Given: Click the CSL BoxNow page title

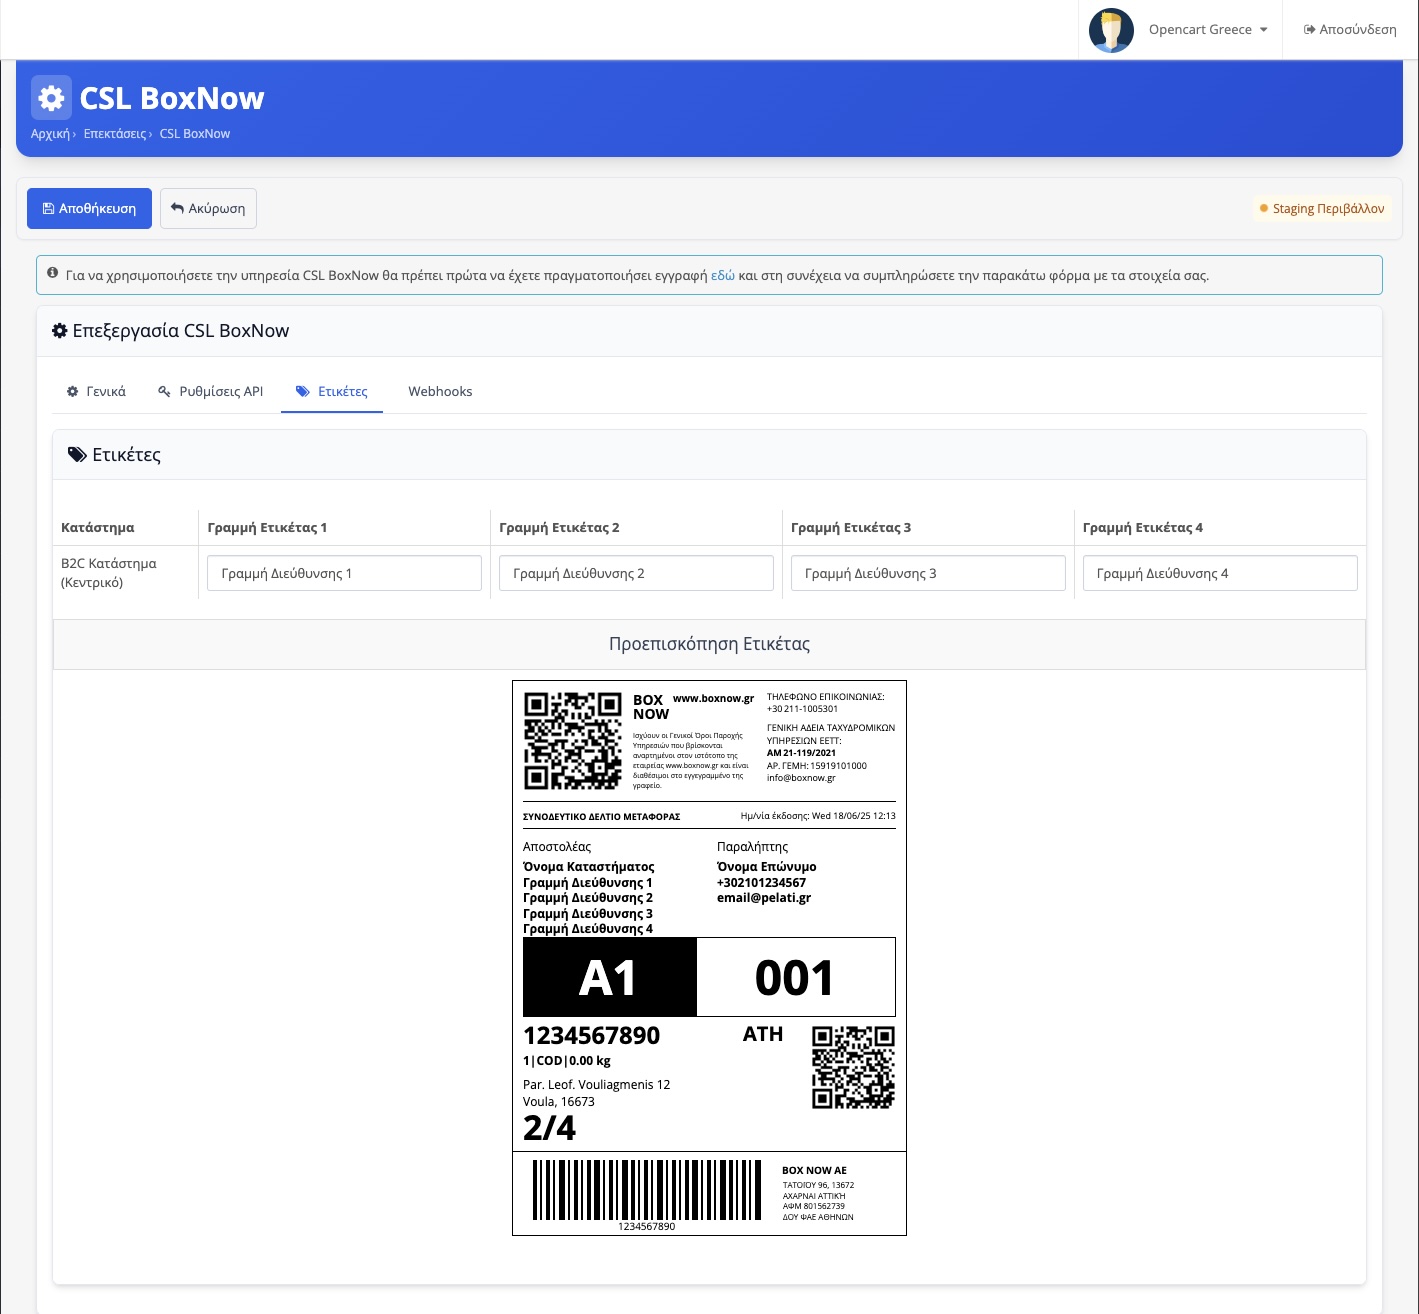Looking at the screenshot, I should 172,98.
